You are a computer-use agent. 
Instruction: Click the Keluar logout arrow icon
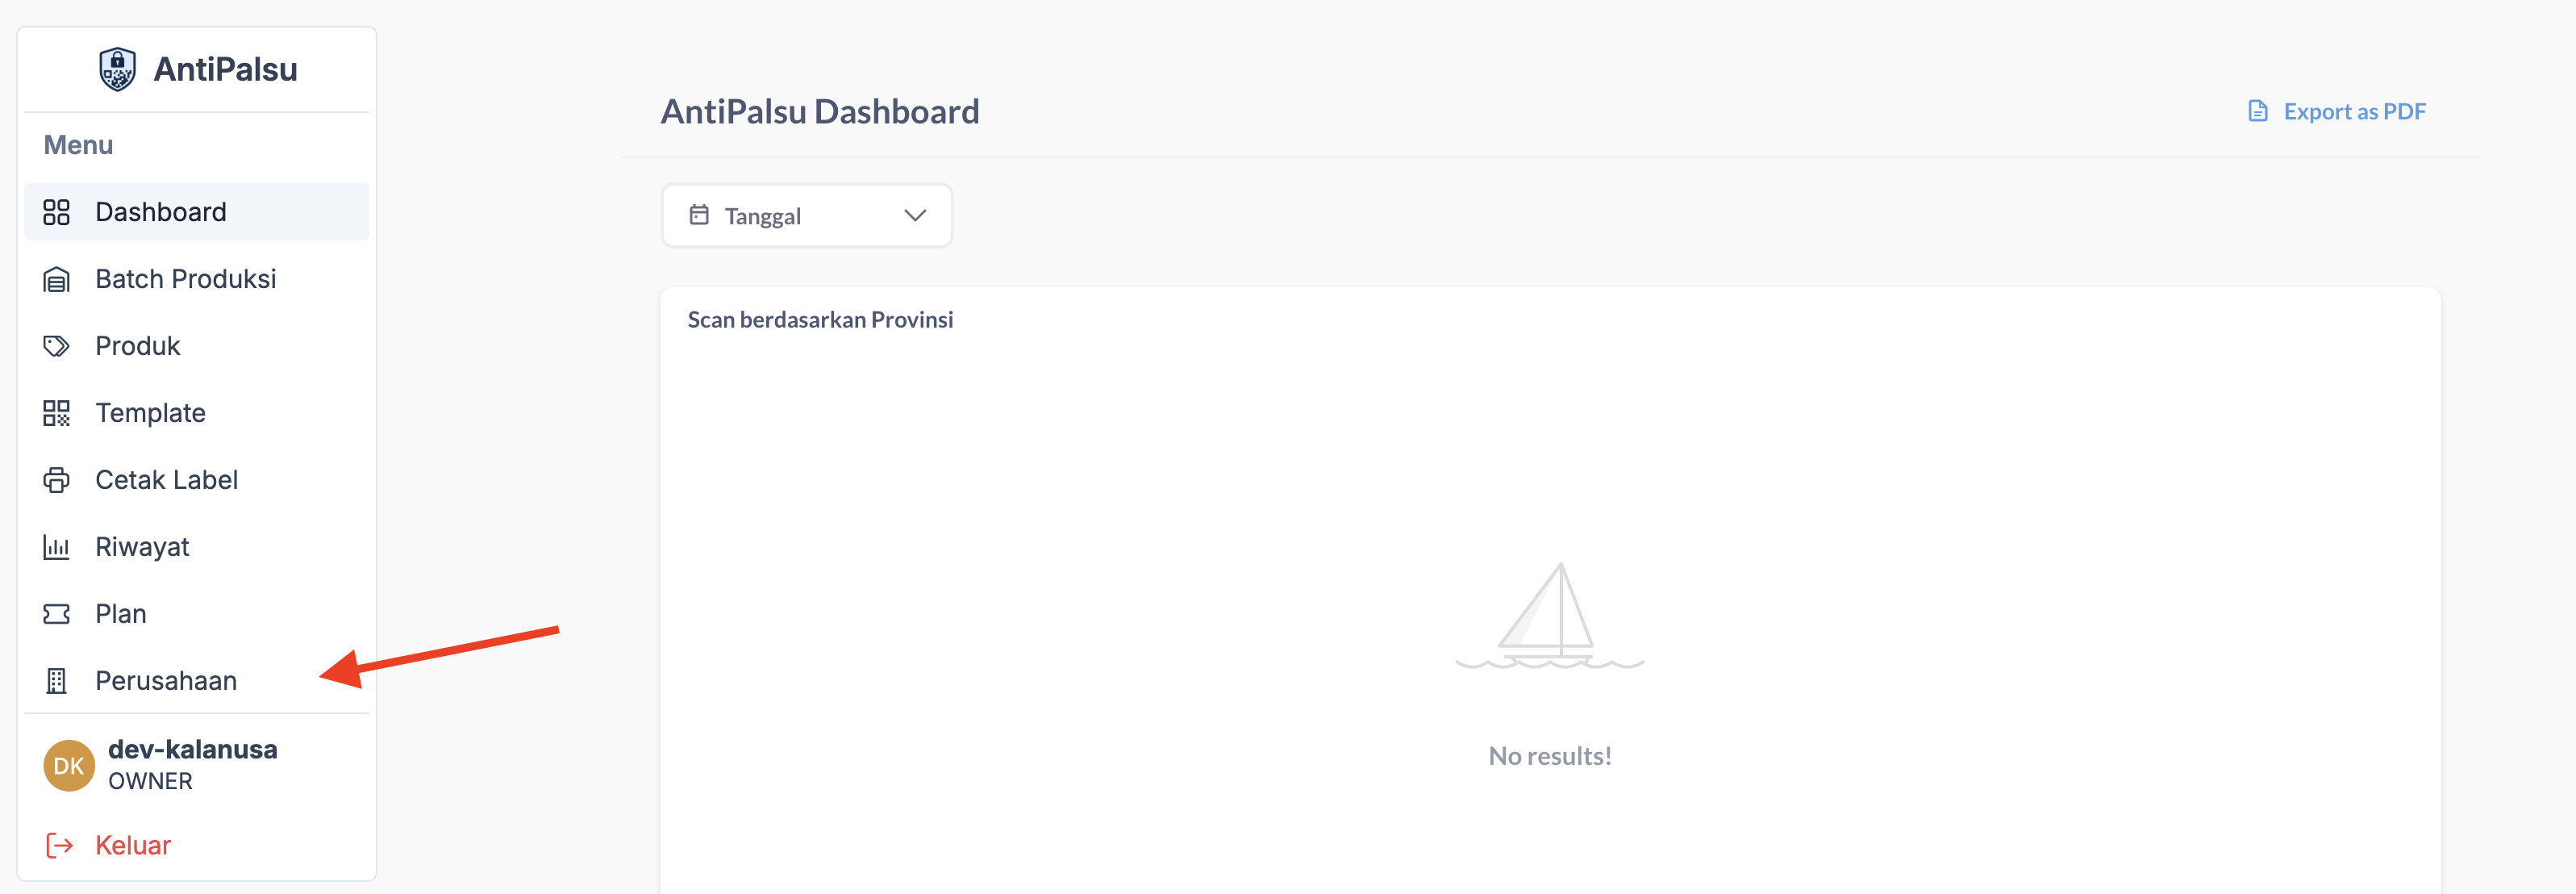tap(59, 845)
